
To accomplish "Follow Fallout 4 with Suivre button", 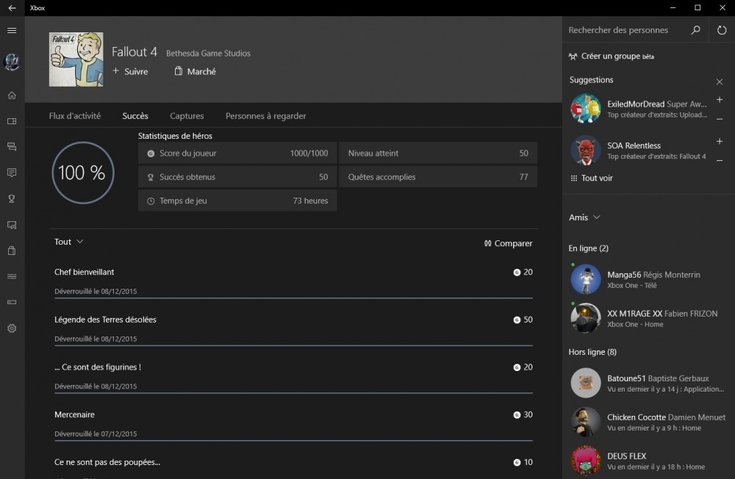I will [x=130, y=71].
